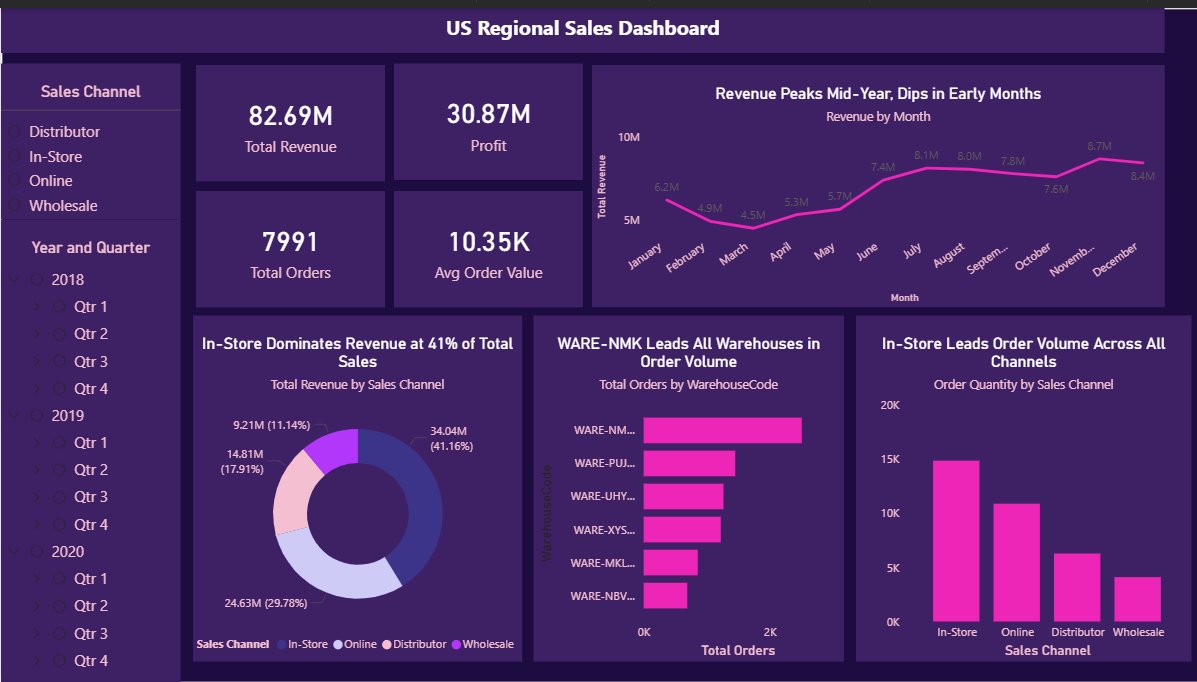Select the WARE-NBV warehouse bar
Image resolution: width=1197 pixels, height=682 pixels.
(665, 596)
